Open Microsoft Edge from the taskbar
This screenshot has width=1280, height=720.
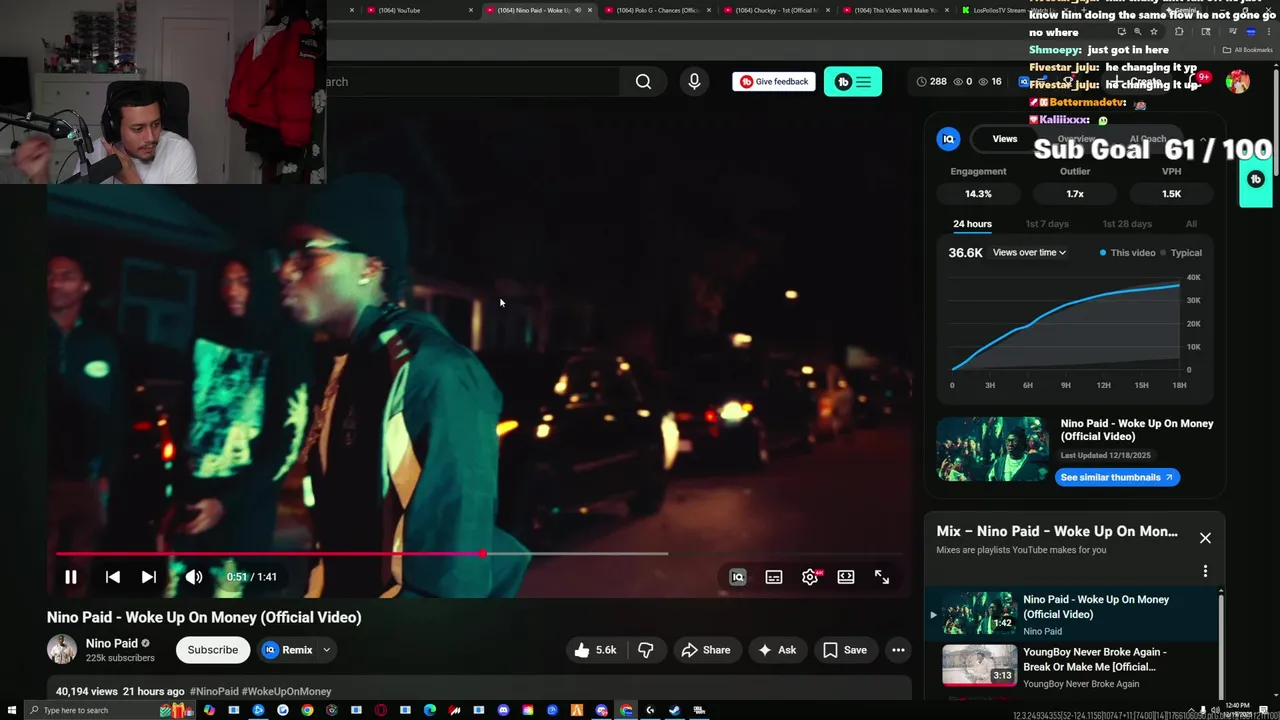click(430, 711)
